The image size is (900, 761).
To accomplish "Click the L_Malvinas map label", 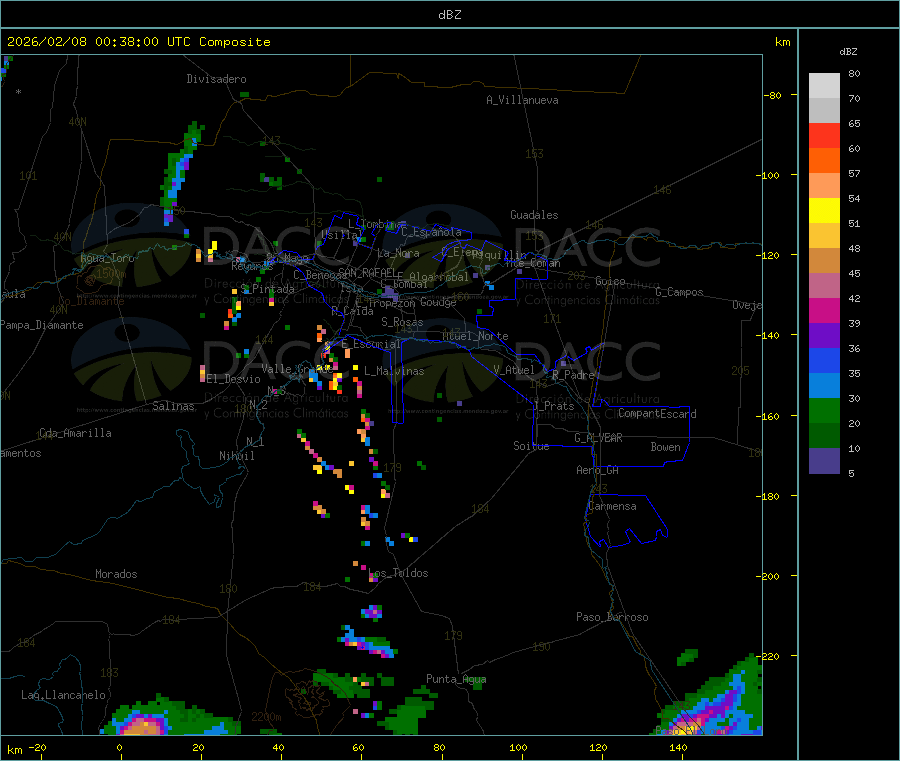I will (x=394, y=371).
